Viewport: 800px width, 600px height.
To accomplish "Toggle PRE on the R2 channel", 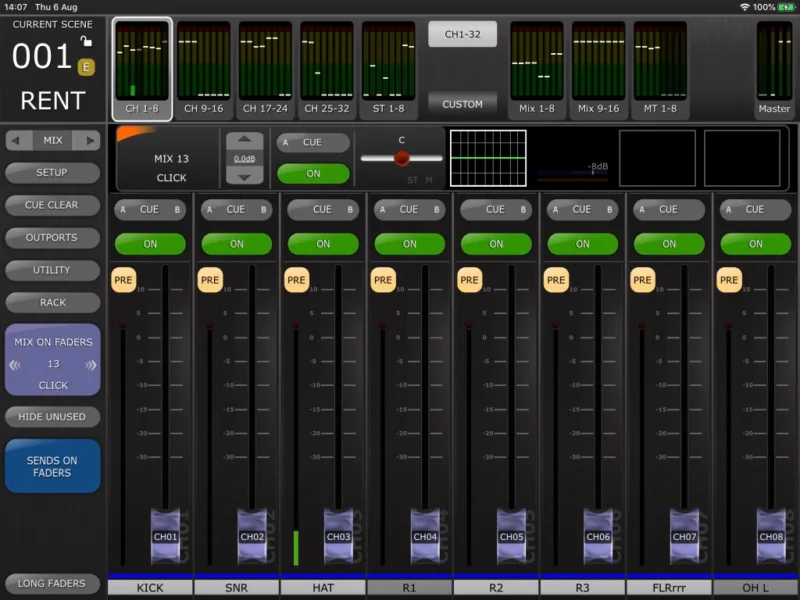I will (x=469, y=280).
